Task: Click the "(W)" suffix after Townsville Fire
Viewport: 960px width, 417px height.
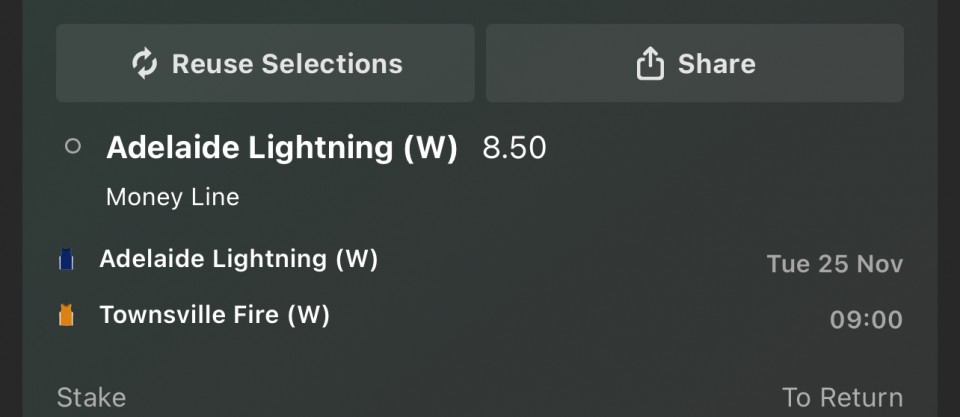Action: click(x=309, y=316)
